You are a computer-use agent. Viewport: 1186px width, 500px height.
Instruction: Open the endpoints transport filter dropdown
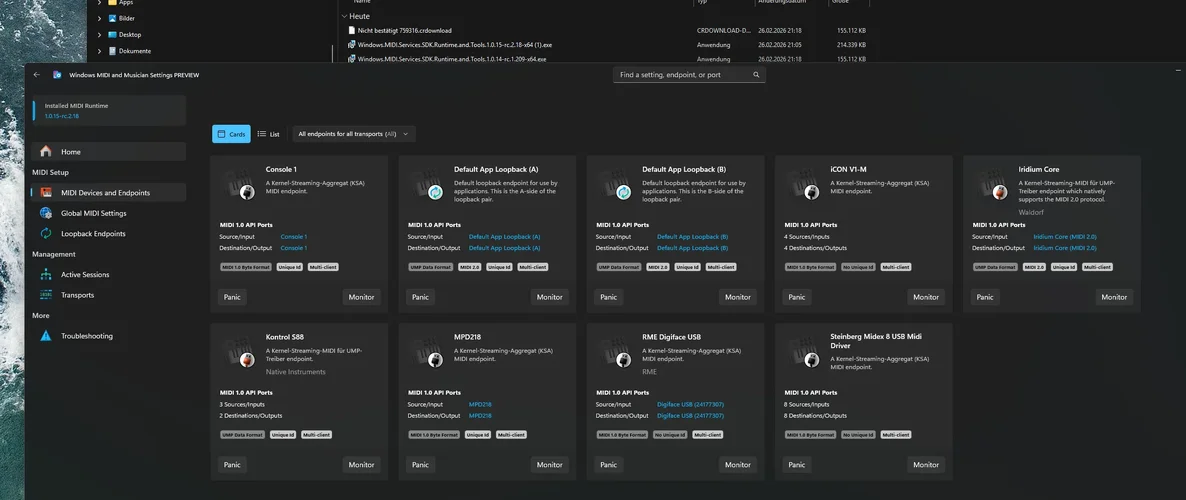coord(353,134)
